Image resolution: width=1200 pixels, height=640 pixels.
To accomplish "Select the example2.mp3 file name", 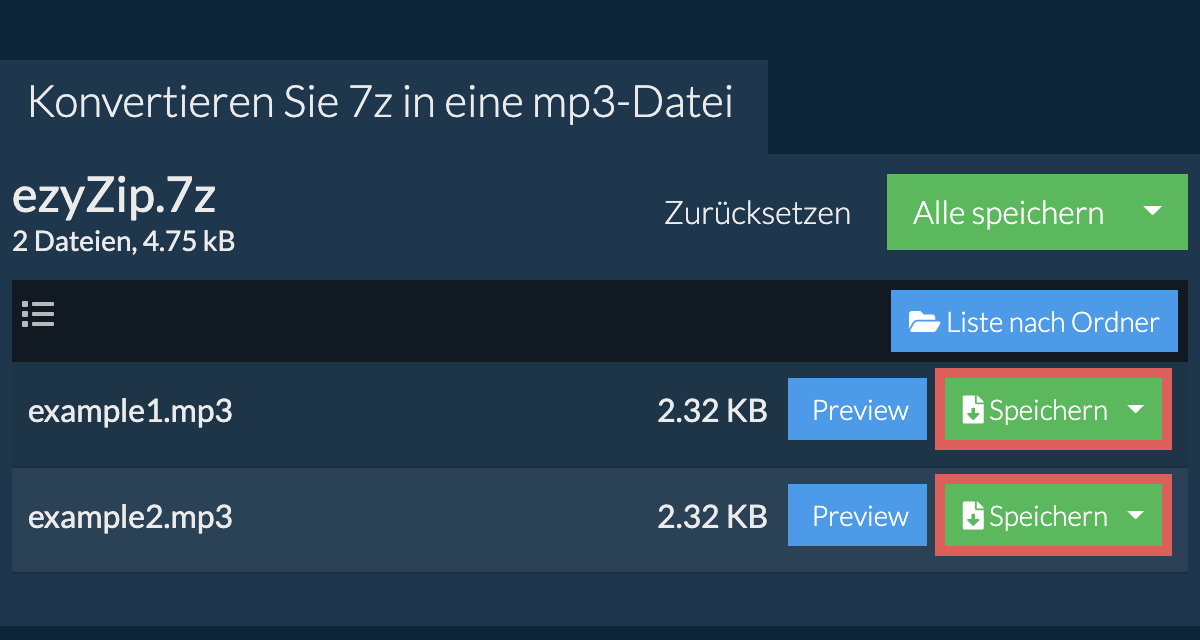I will pyautogui.click(x=130, y=518).
